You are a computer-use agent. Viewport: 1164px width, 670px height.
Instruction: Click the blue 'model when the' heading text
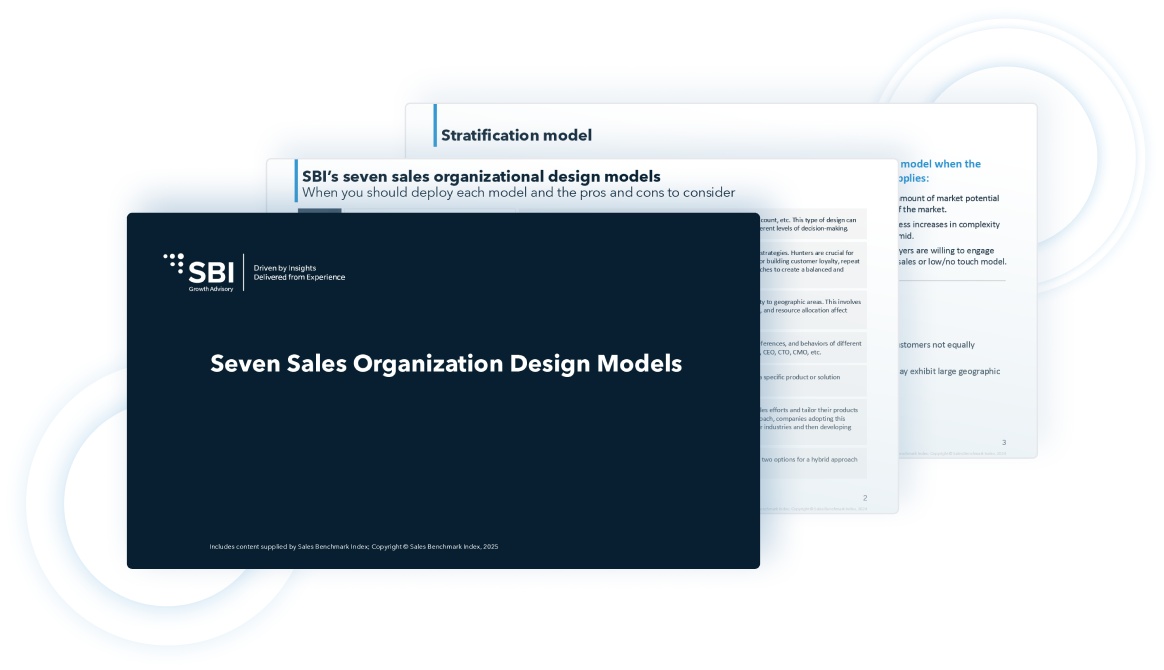[x=940, y=164]
